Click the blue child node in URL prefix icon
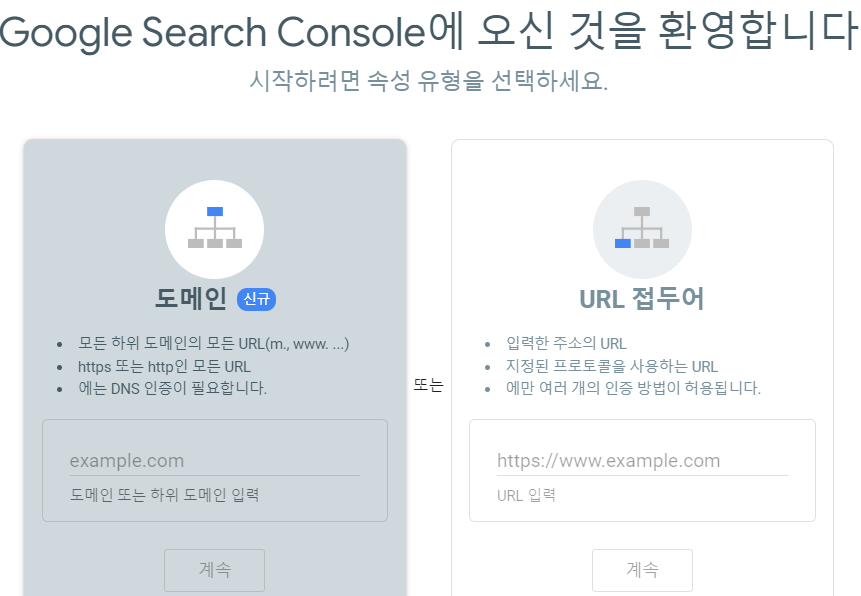The height and width of the screenshot is (596, 861). point(625,243)
